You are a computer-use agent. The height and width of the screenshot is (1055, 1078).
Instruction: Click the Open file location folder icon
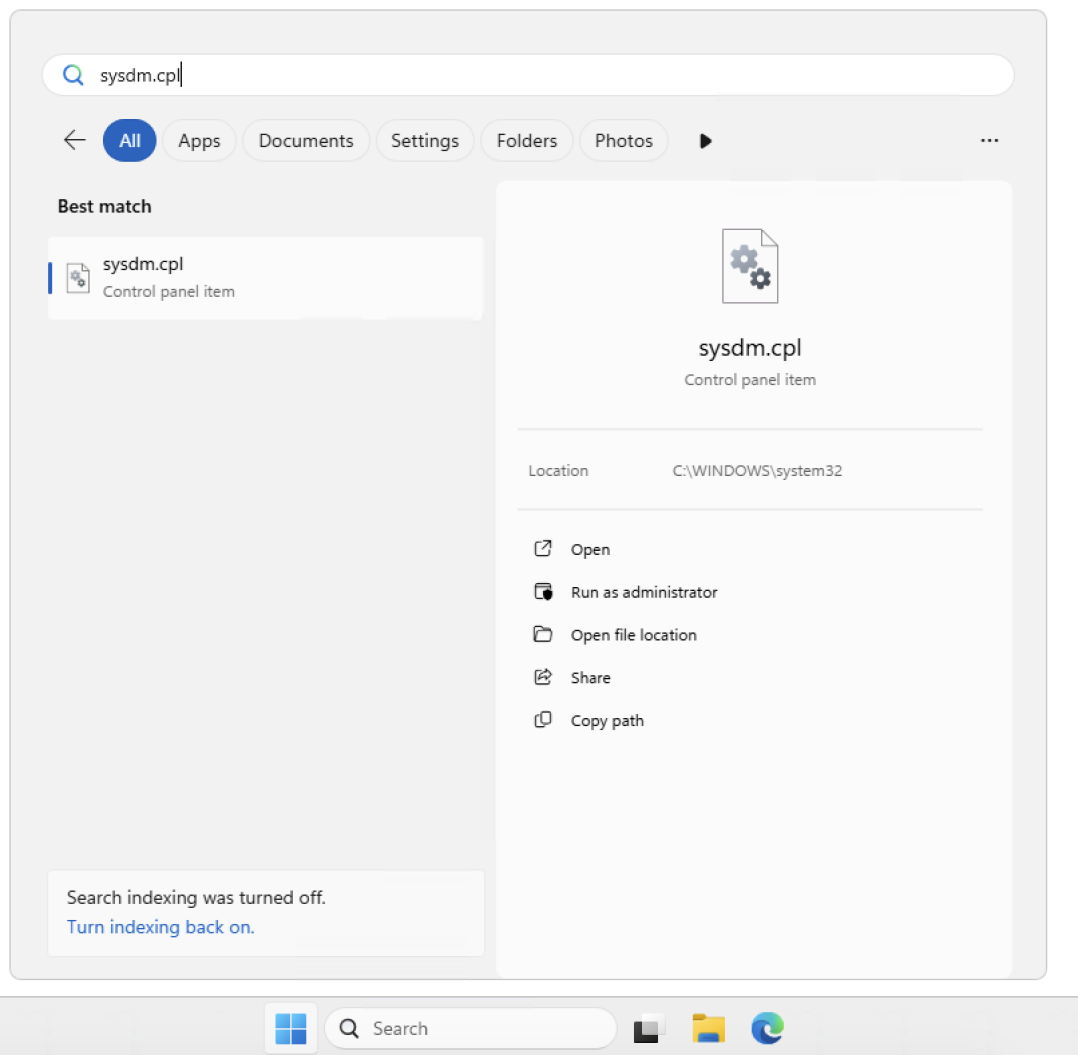coord(543,634)
